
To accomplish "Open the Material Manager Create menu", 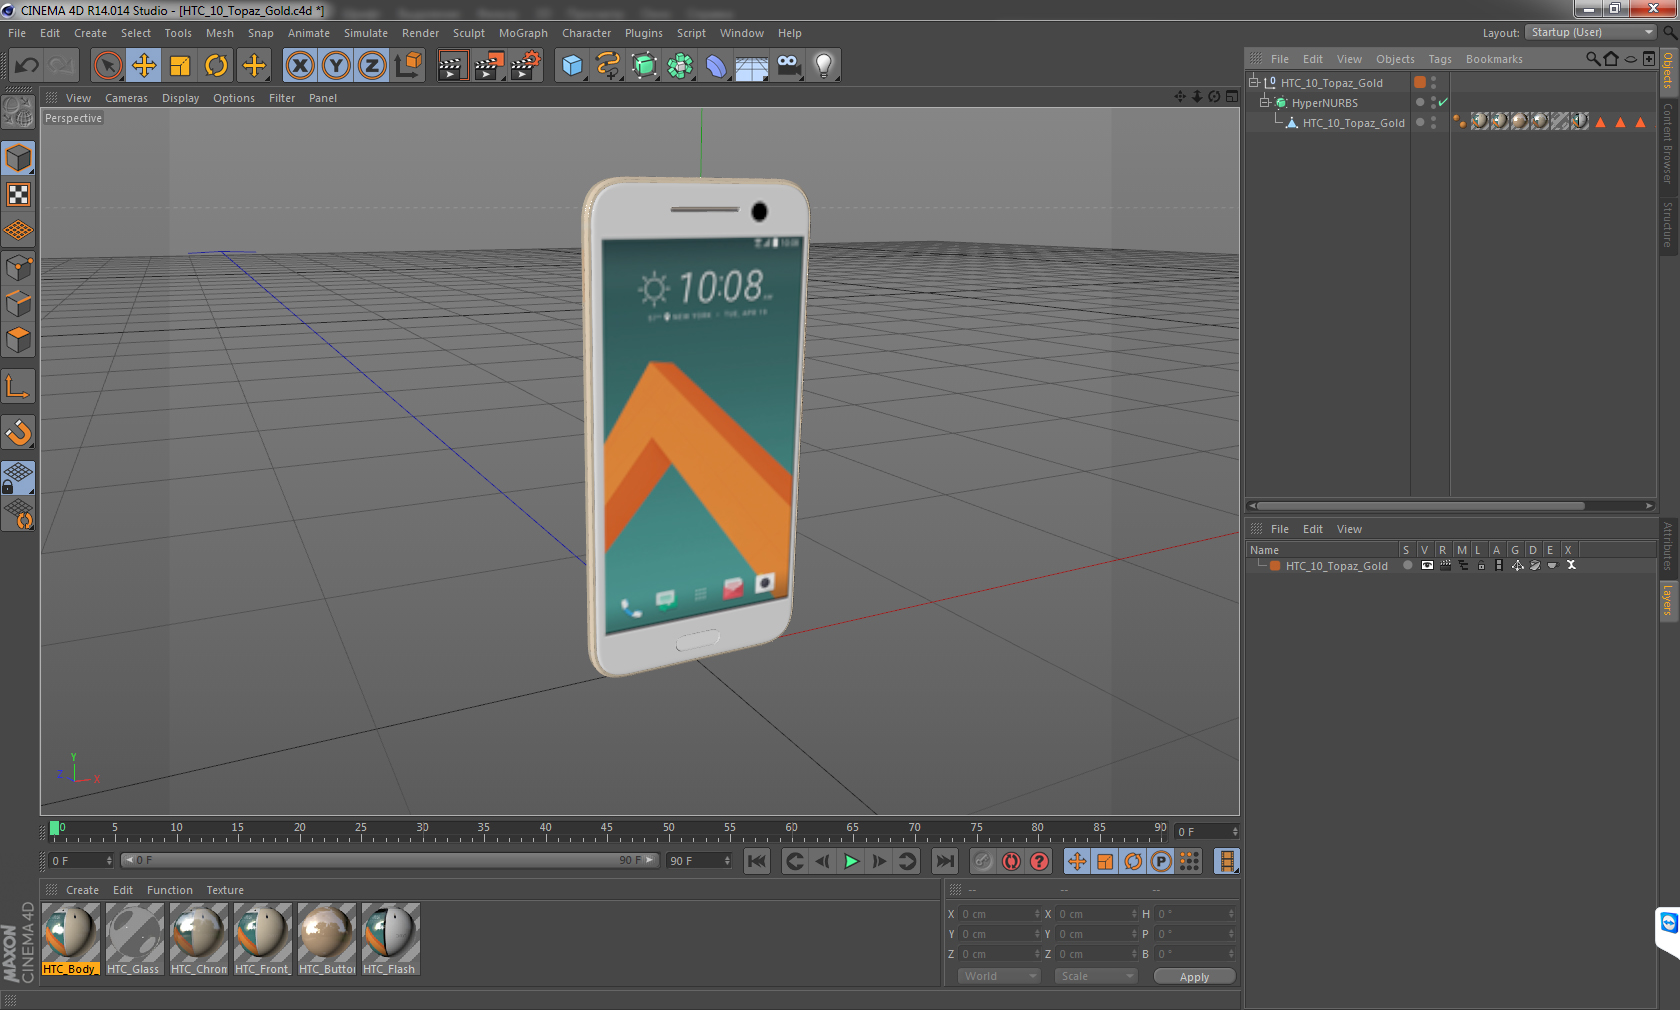I will coord(82,890).
